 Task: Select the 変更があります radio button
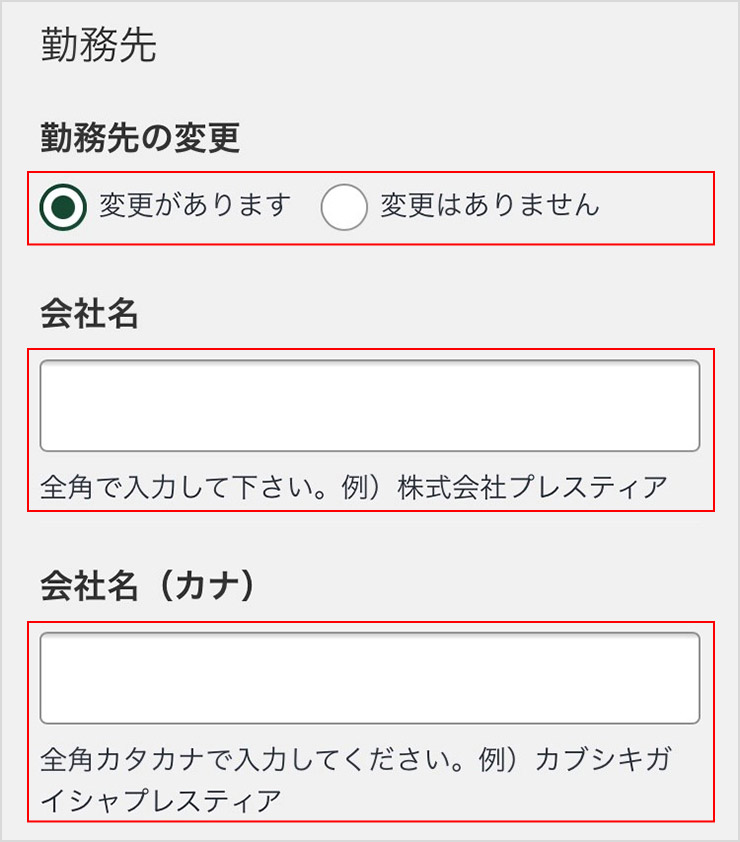pos(65,207)
